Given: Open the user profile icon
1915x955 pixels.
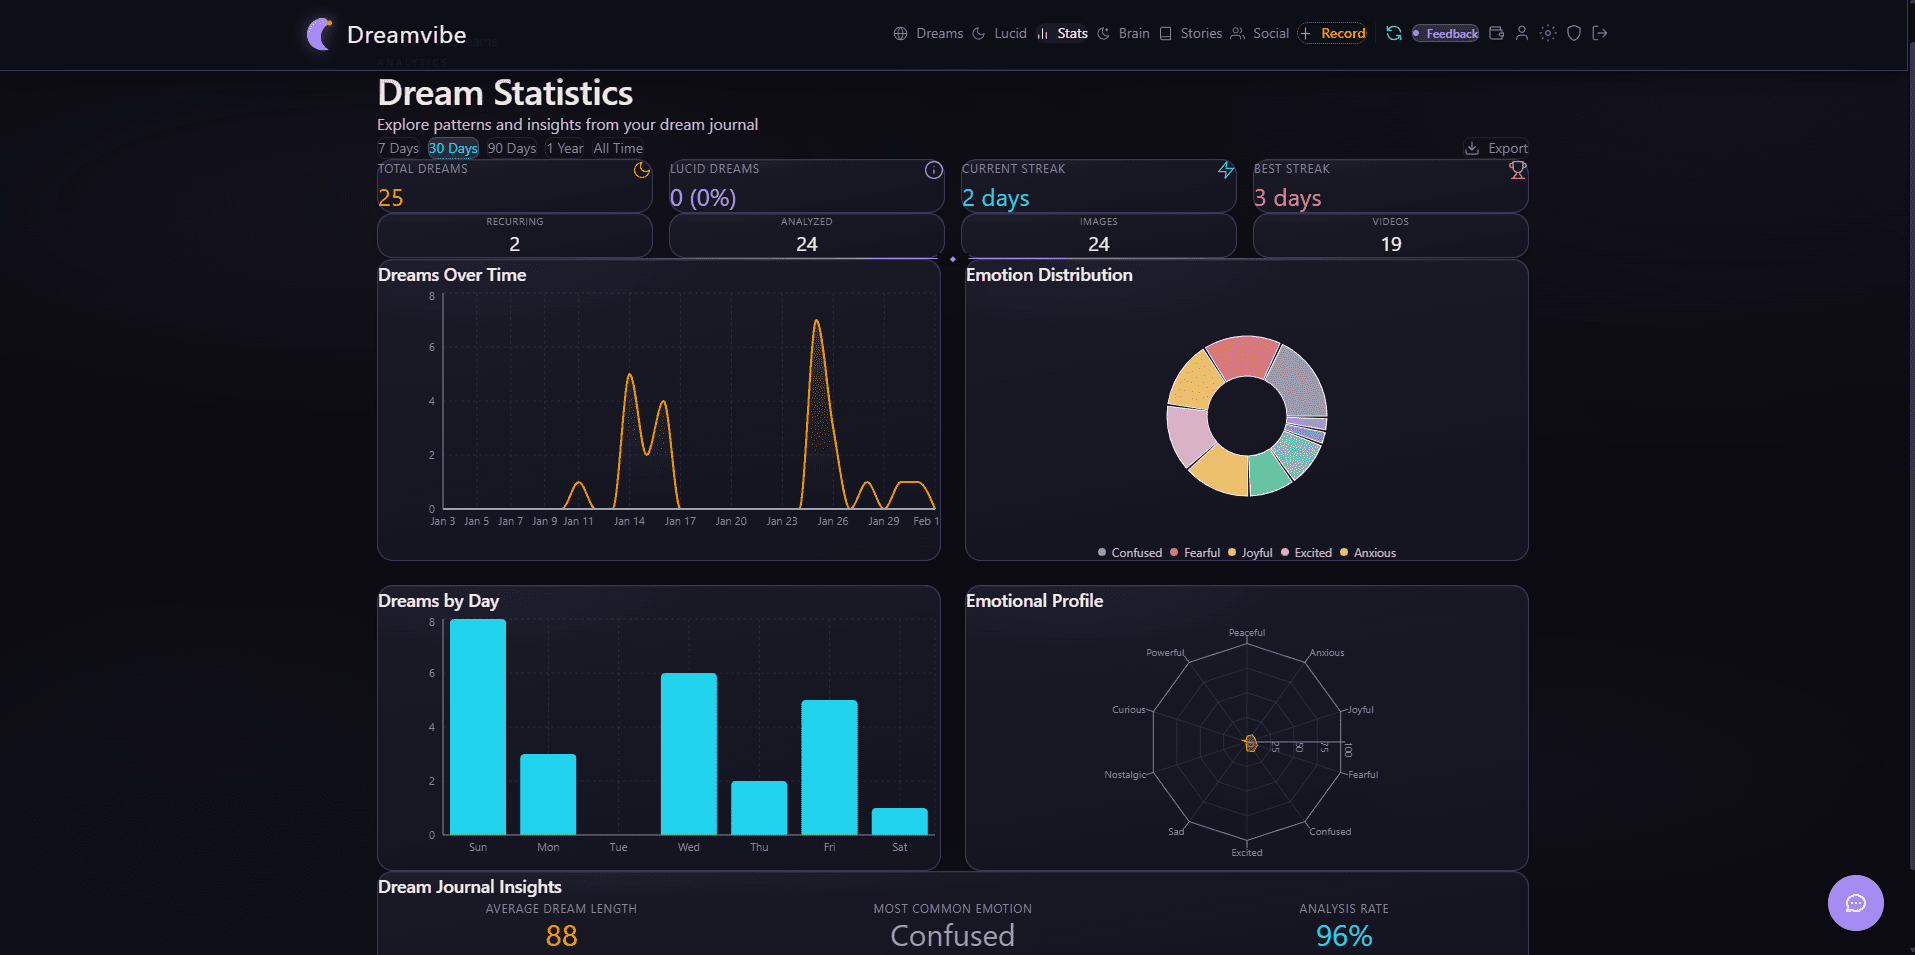Looking at the screenshot, I should (x=1521, y=33).
